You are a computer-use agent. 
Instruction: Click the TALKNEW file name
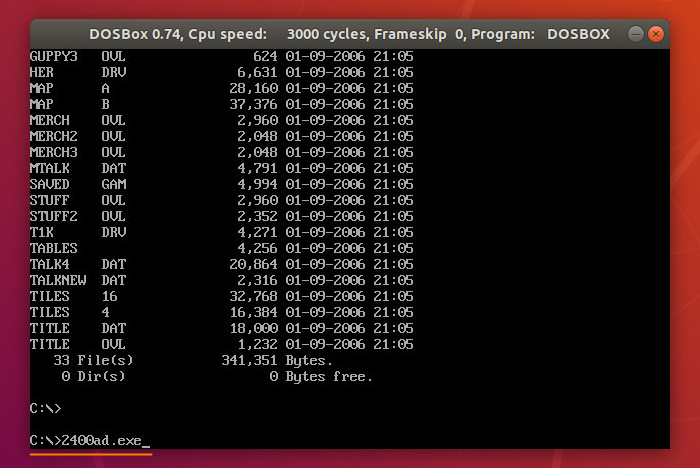click(x=58, y=280)
